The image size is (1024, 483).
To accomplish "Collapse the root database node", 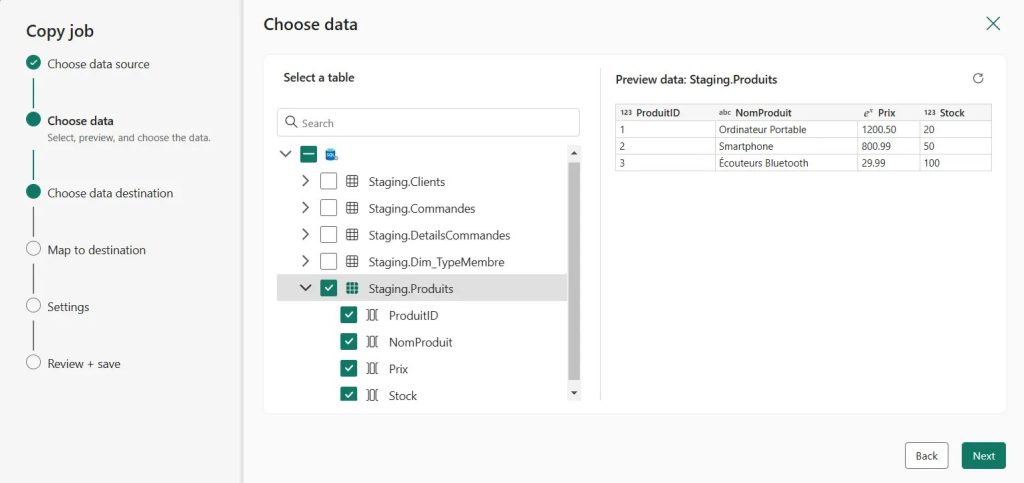I will click(x=285, y=155).
